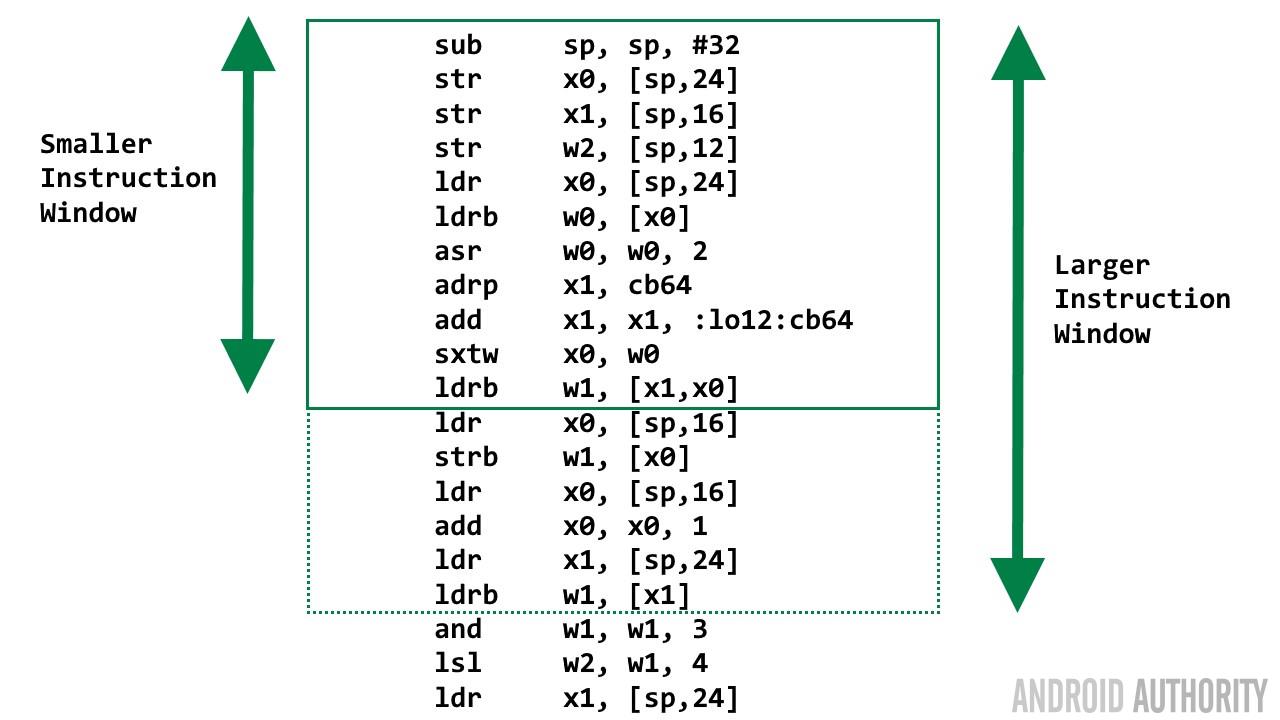This screenshot has width=1280, height=720.
Task: Select the line "asr w0, w0, 2"
Action: pyautogui.click(x=571, y=252)
